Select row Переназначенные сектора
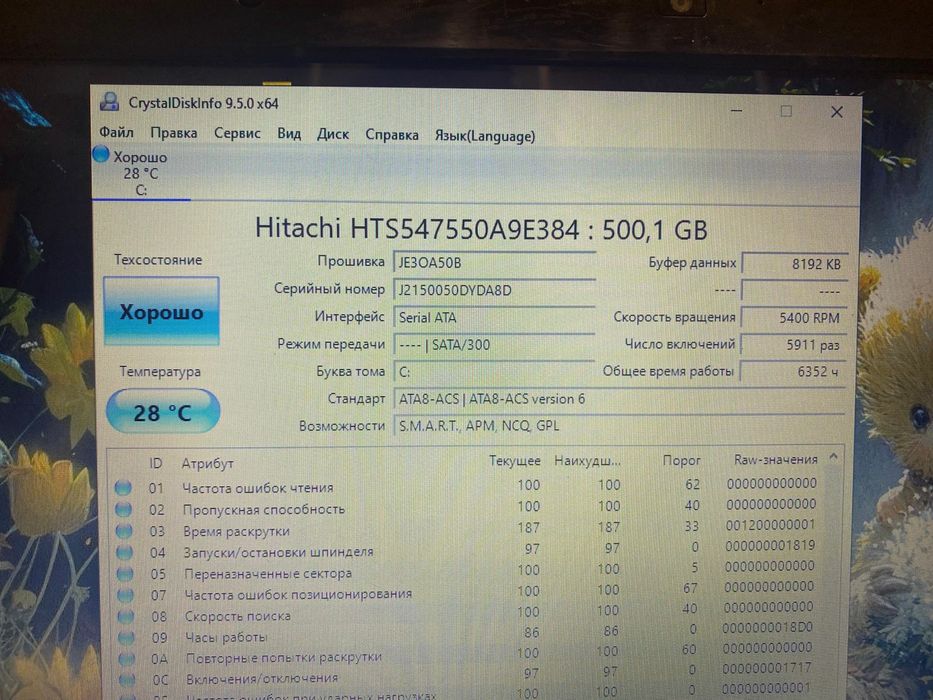This screenshot has width=933, height=700. click(x=467, y=571)
